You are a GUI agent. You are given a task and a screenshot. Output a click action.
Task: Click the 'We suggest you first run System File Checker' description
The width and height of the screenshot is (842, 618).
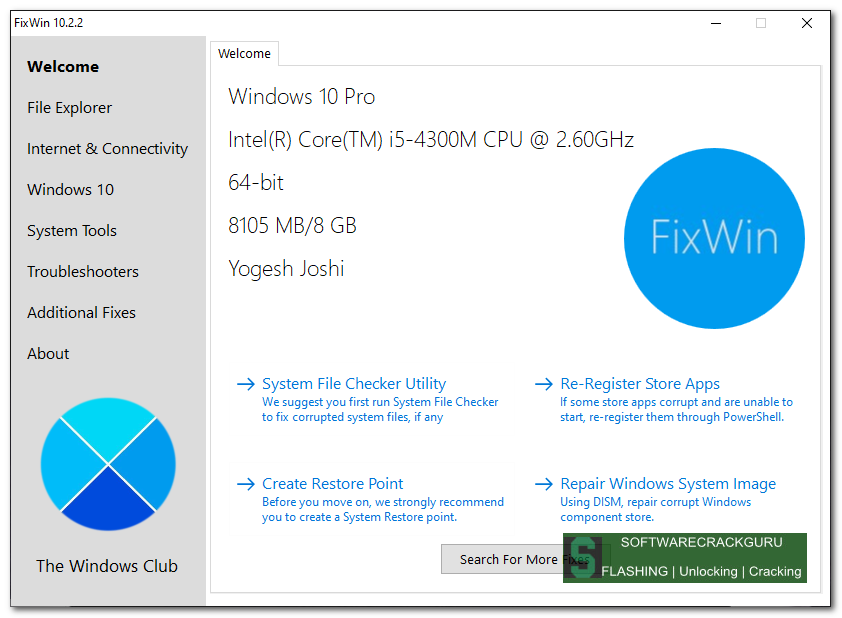point(380,410)
